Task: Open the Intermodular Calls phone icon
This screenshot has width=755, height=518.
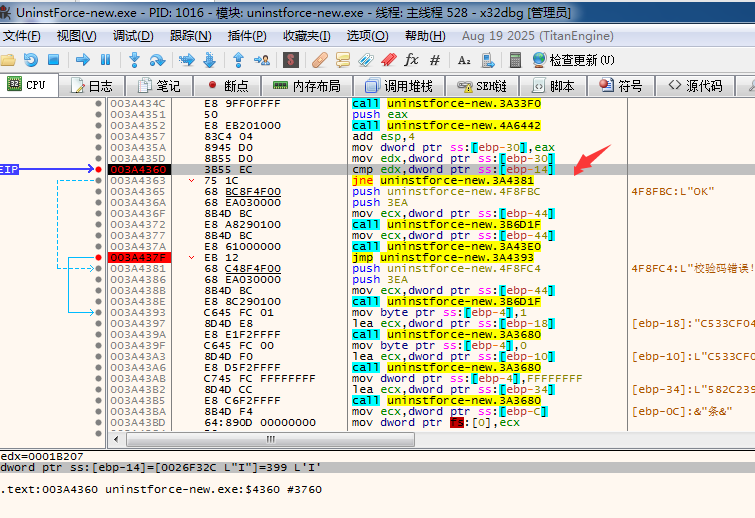Action: pos(488,60)
